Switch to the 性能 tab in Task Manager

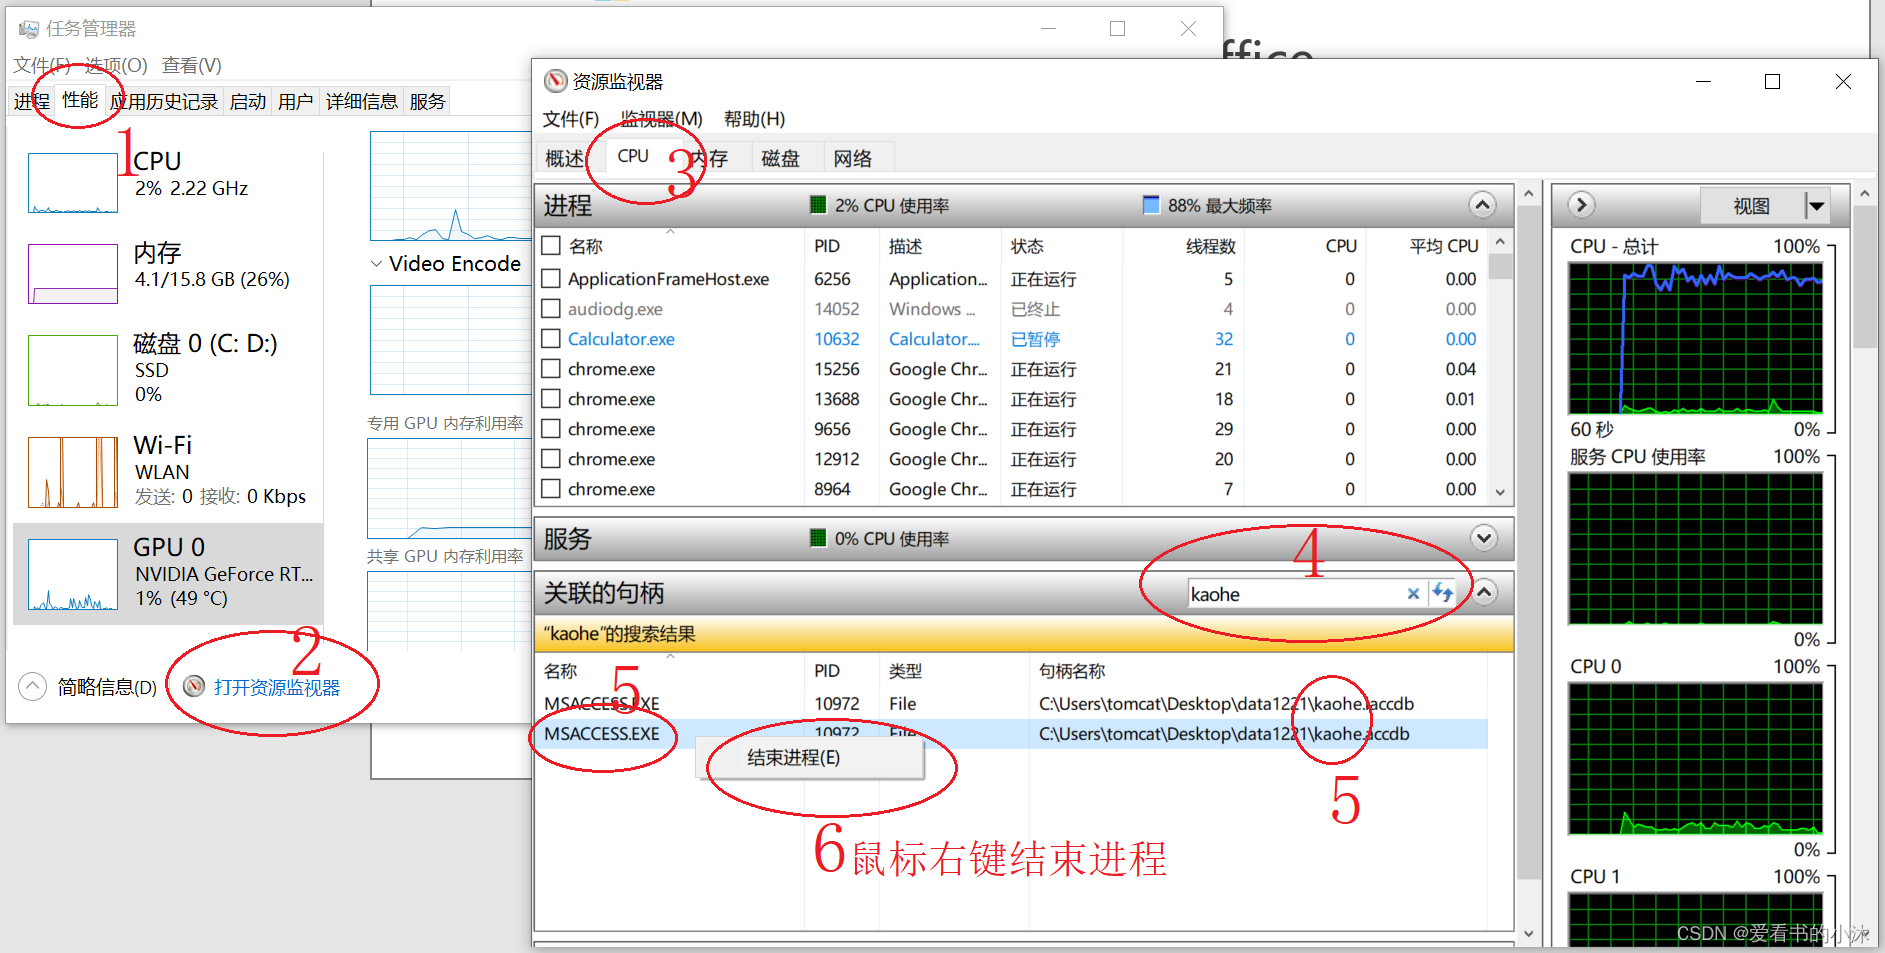(x=80, y=100)
